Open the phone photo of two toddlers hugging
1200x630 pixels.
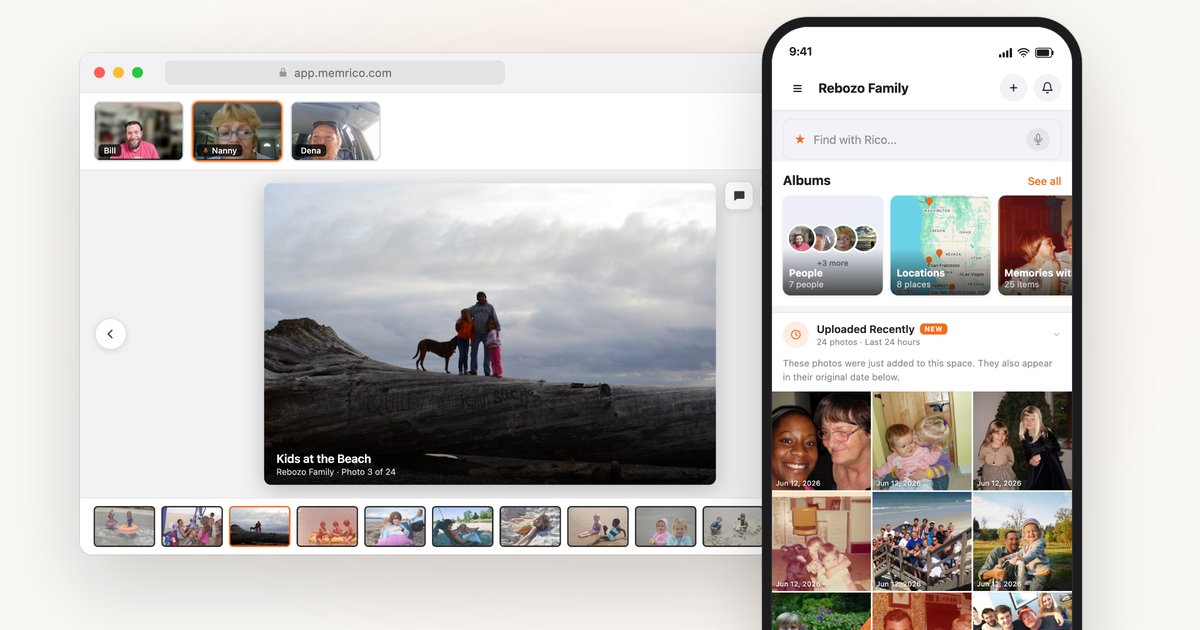click(922, 441)
